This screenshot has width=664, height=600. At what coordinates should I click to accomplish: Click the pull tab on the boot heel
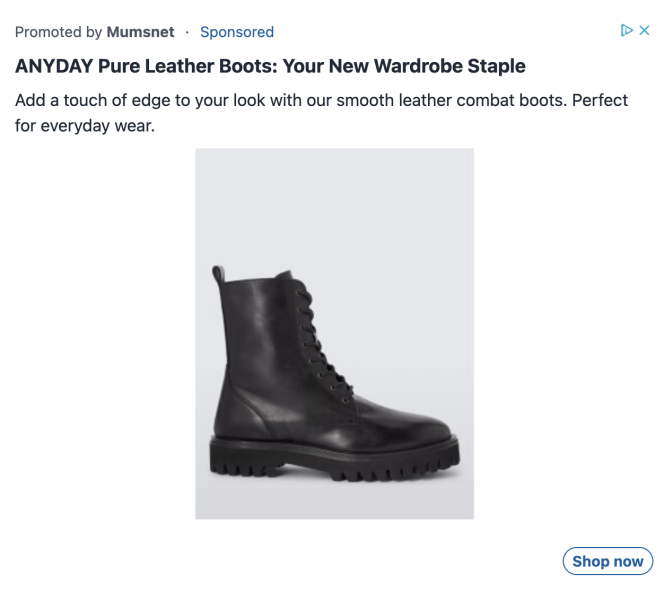coord(218,273)
